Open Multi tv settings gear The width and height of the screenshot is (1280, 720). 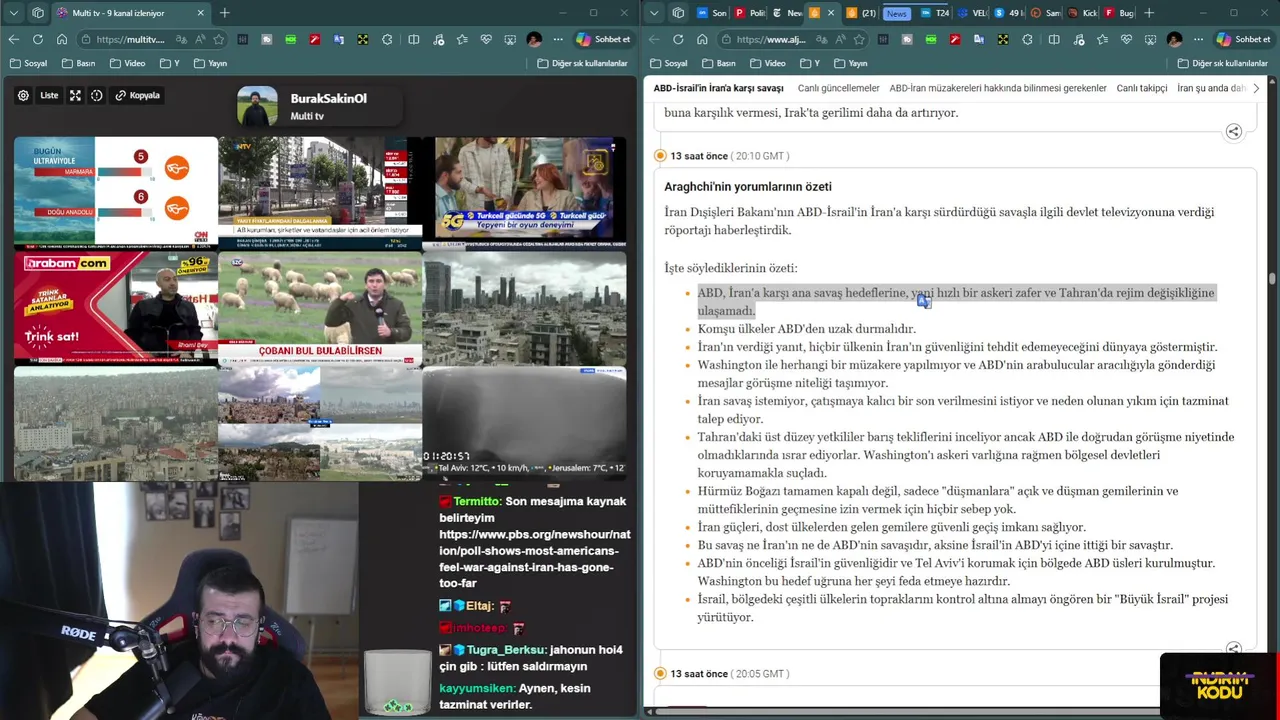coord(23,95)
